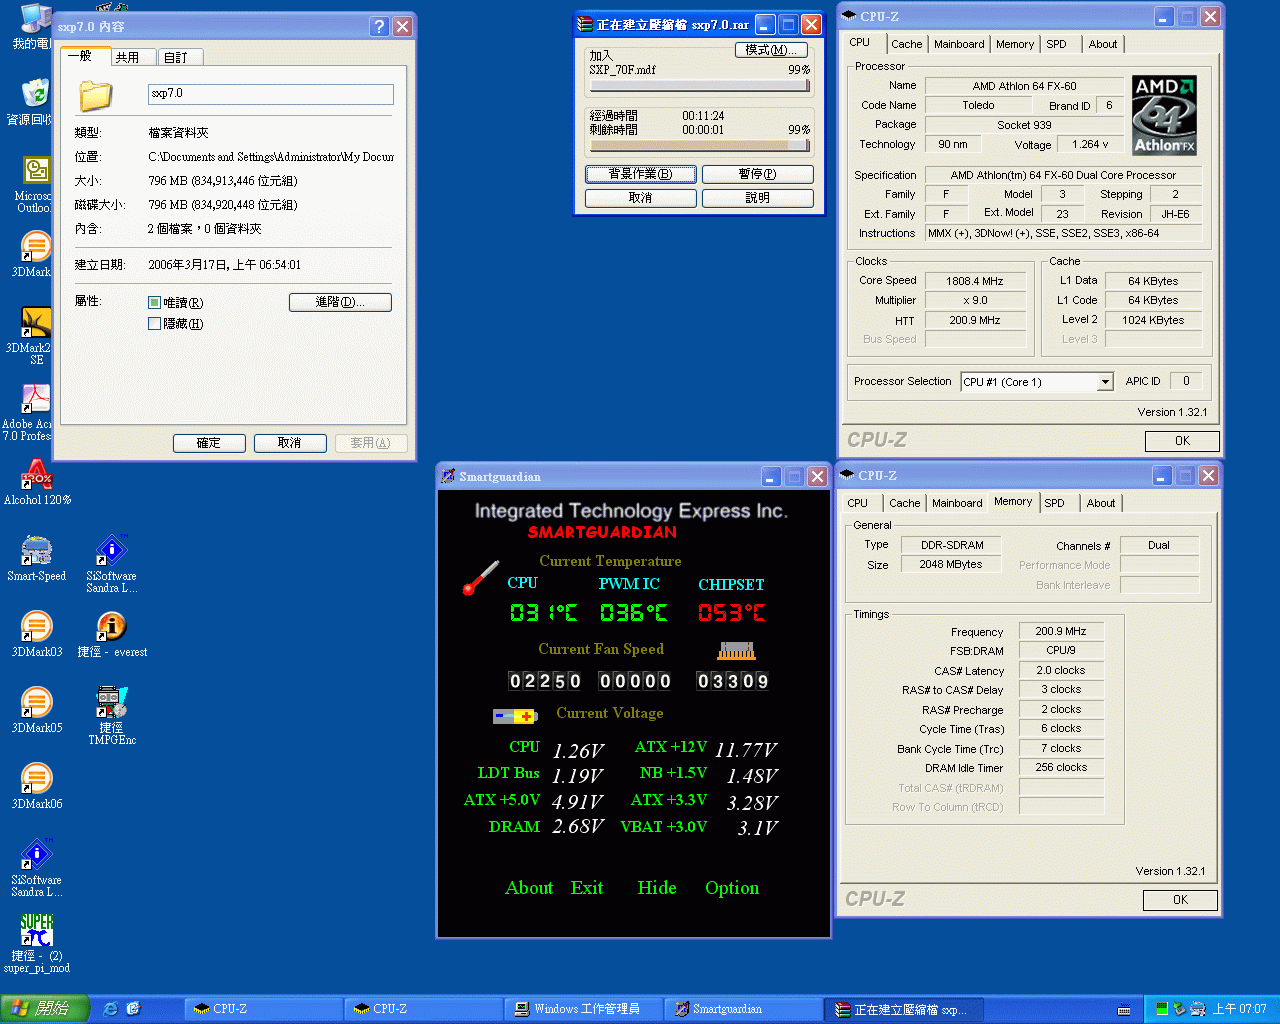Click 取消 cancel in properties dialog

click(290, 443)
